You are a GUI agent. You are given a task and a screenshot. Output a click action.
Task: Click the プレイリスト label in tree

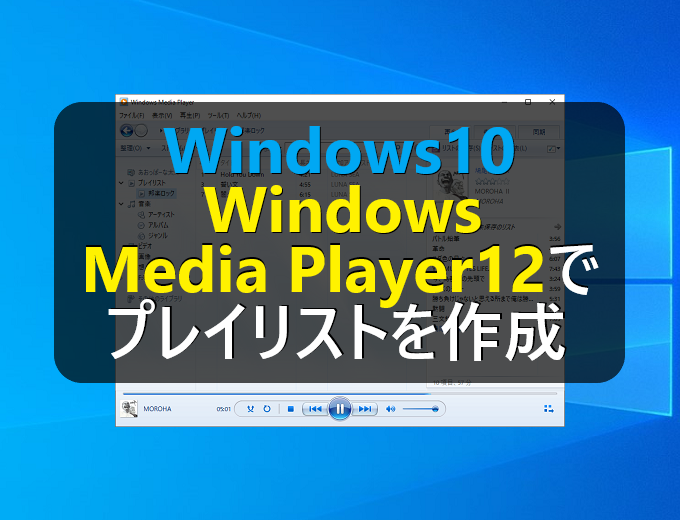(x=151, y=183)
